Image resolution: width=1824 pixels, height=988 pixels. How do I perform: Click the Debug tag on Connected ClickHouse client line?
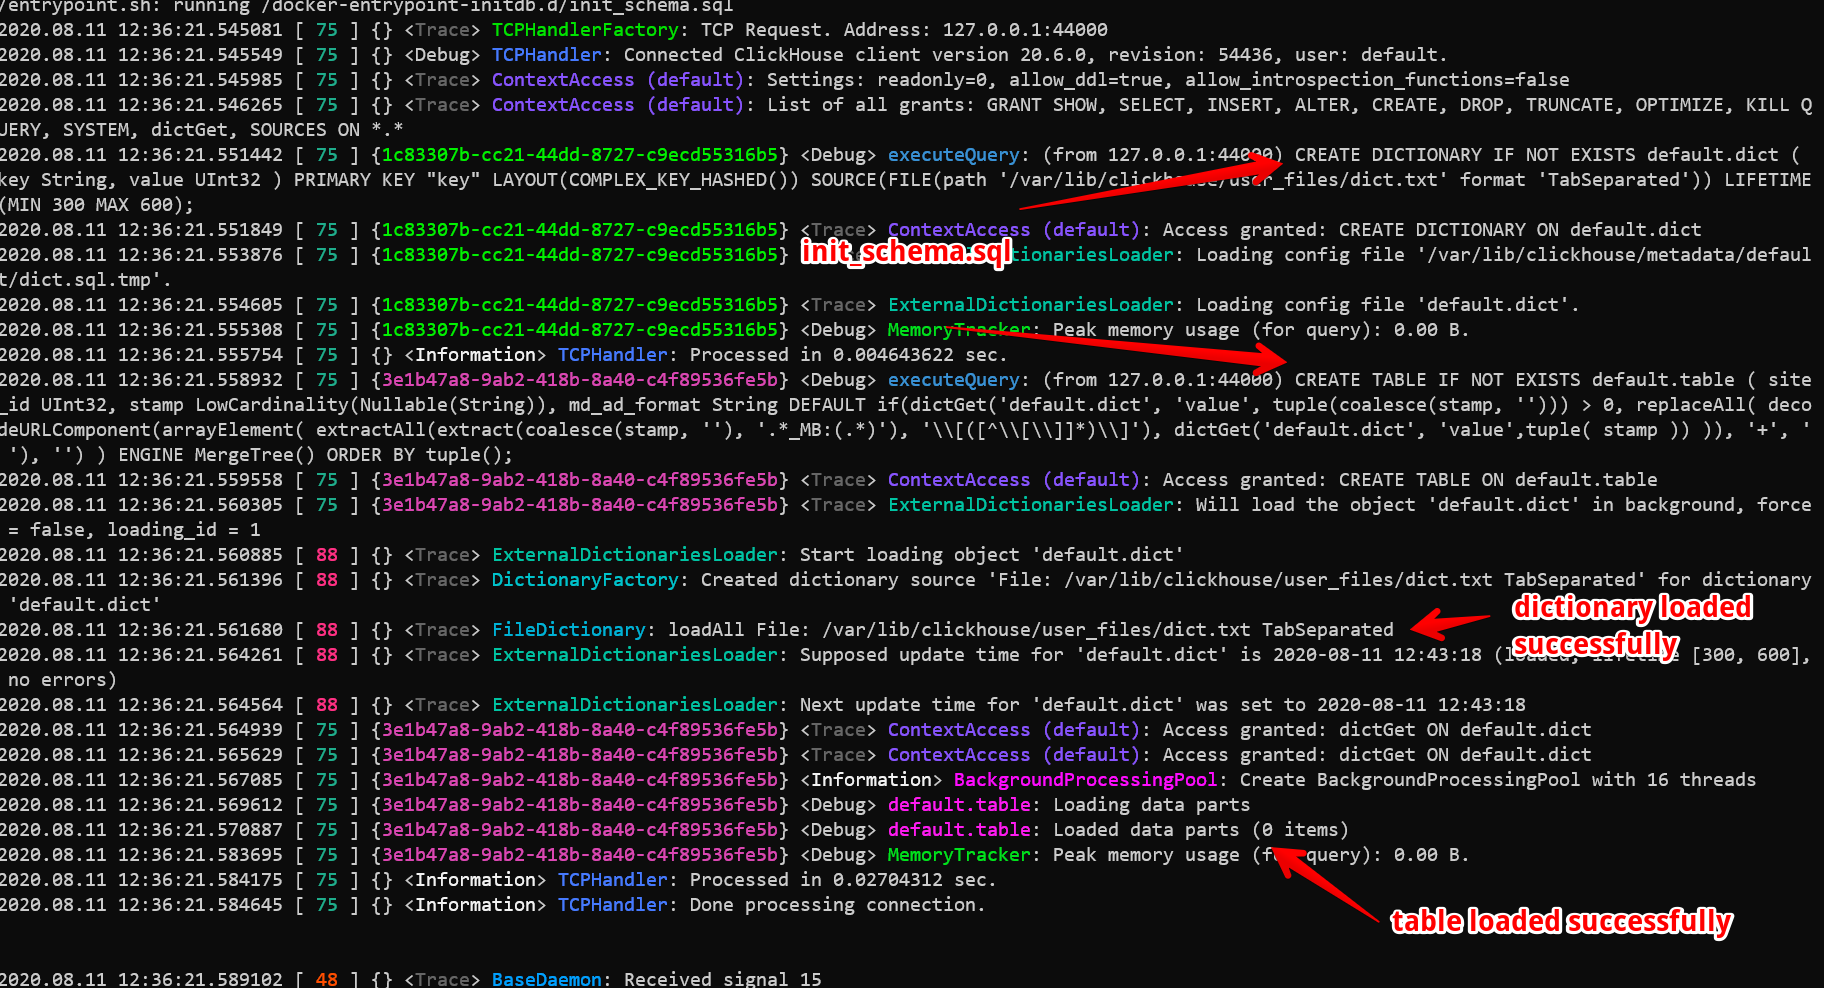tap(443, 54)
